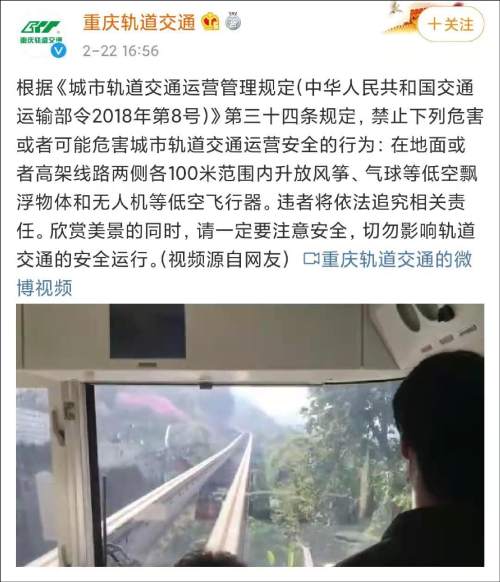Open the 重庆轨道交通的微博视频 link

387,259
